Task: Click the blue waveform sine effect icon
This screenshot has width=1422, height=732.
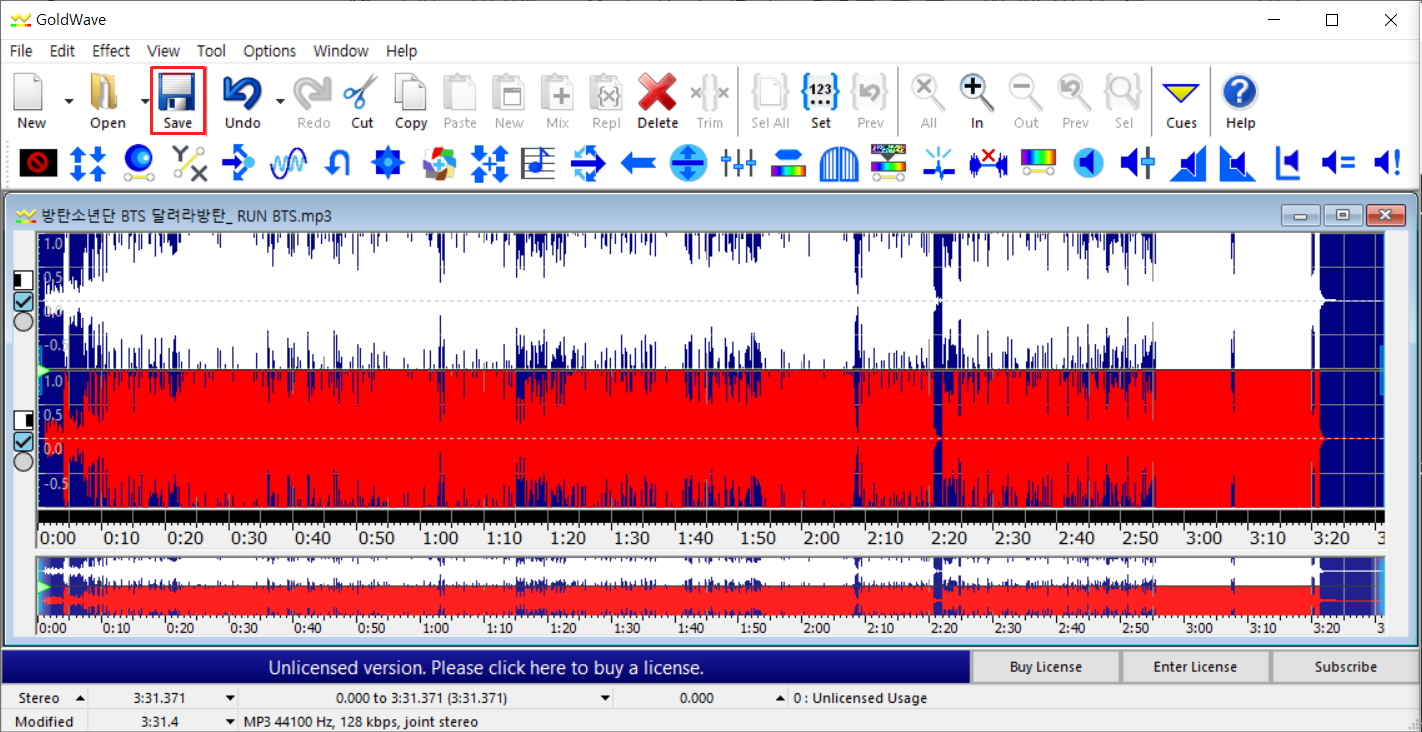Action: [288, 162]
